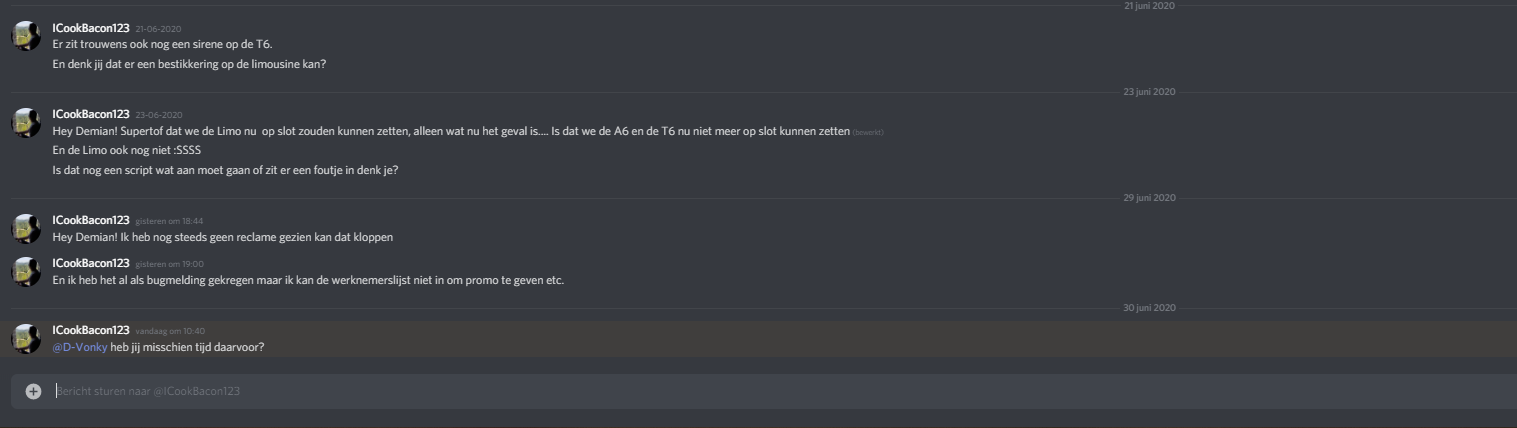Select ICookBacon123 username on today's 10:40 message
The height and width of the screenshot is (428, 1517).
coord(90,330)
